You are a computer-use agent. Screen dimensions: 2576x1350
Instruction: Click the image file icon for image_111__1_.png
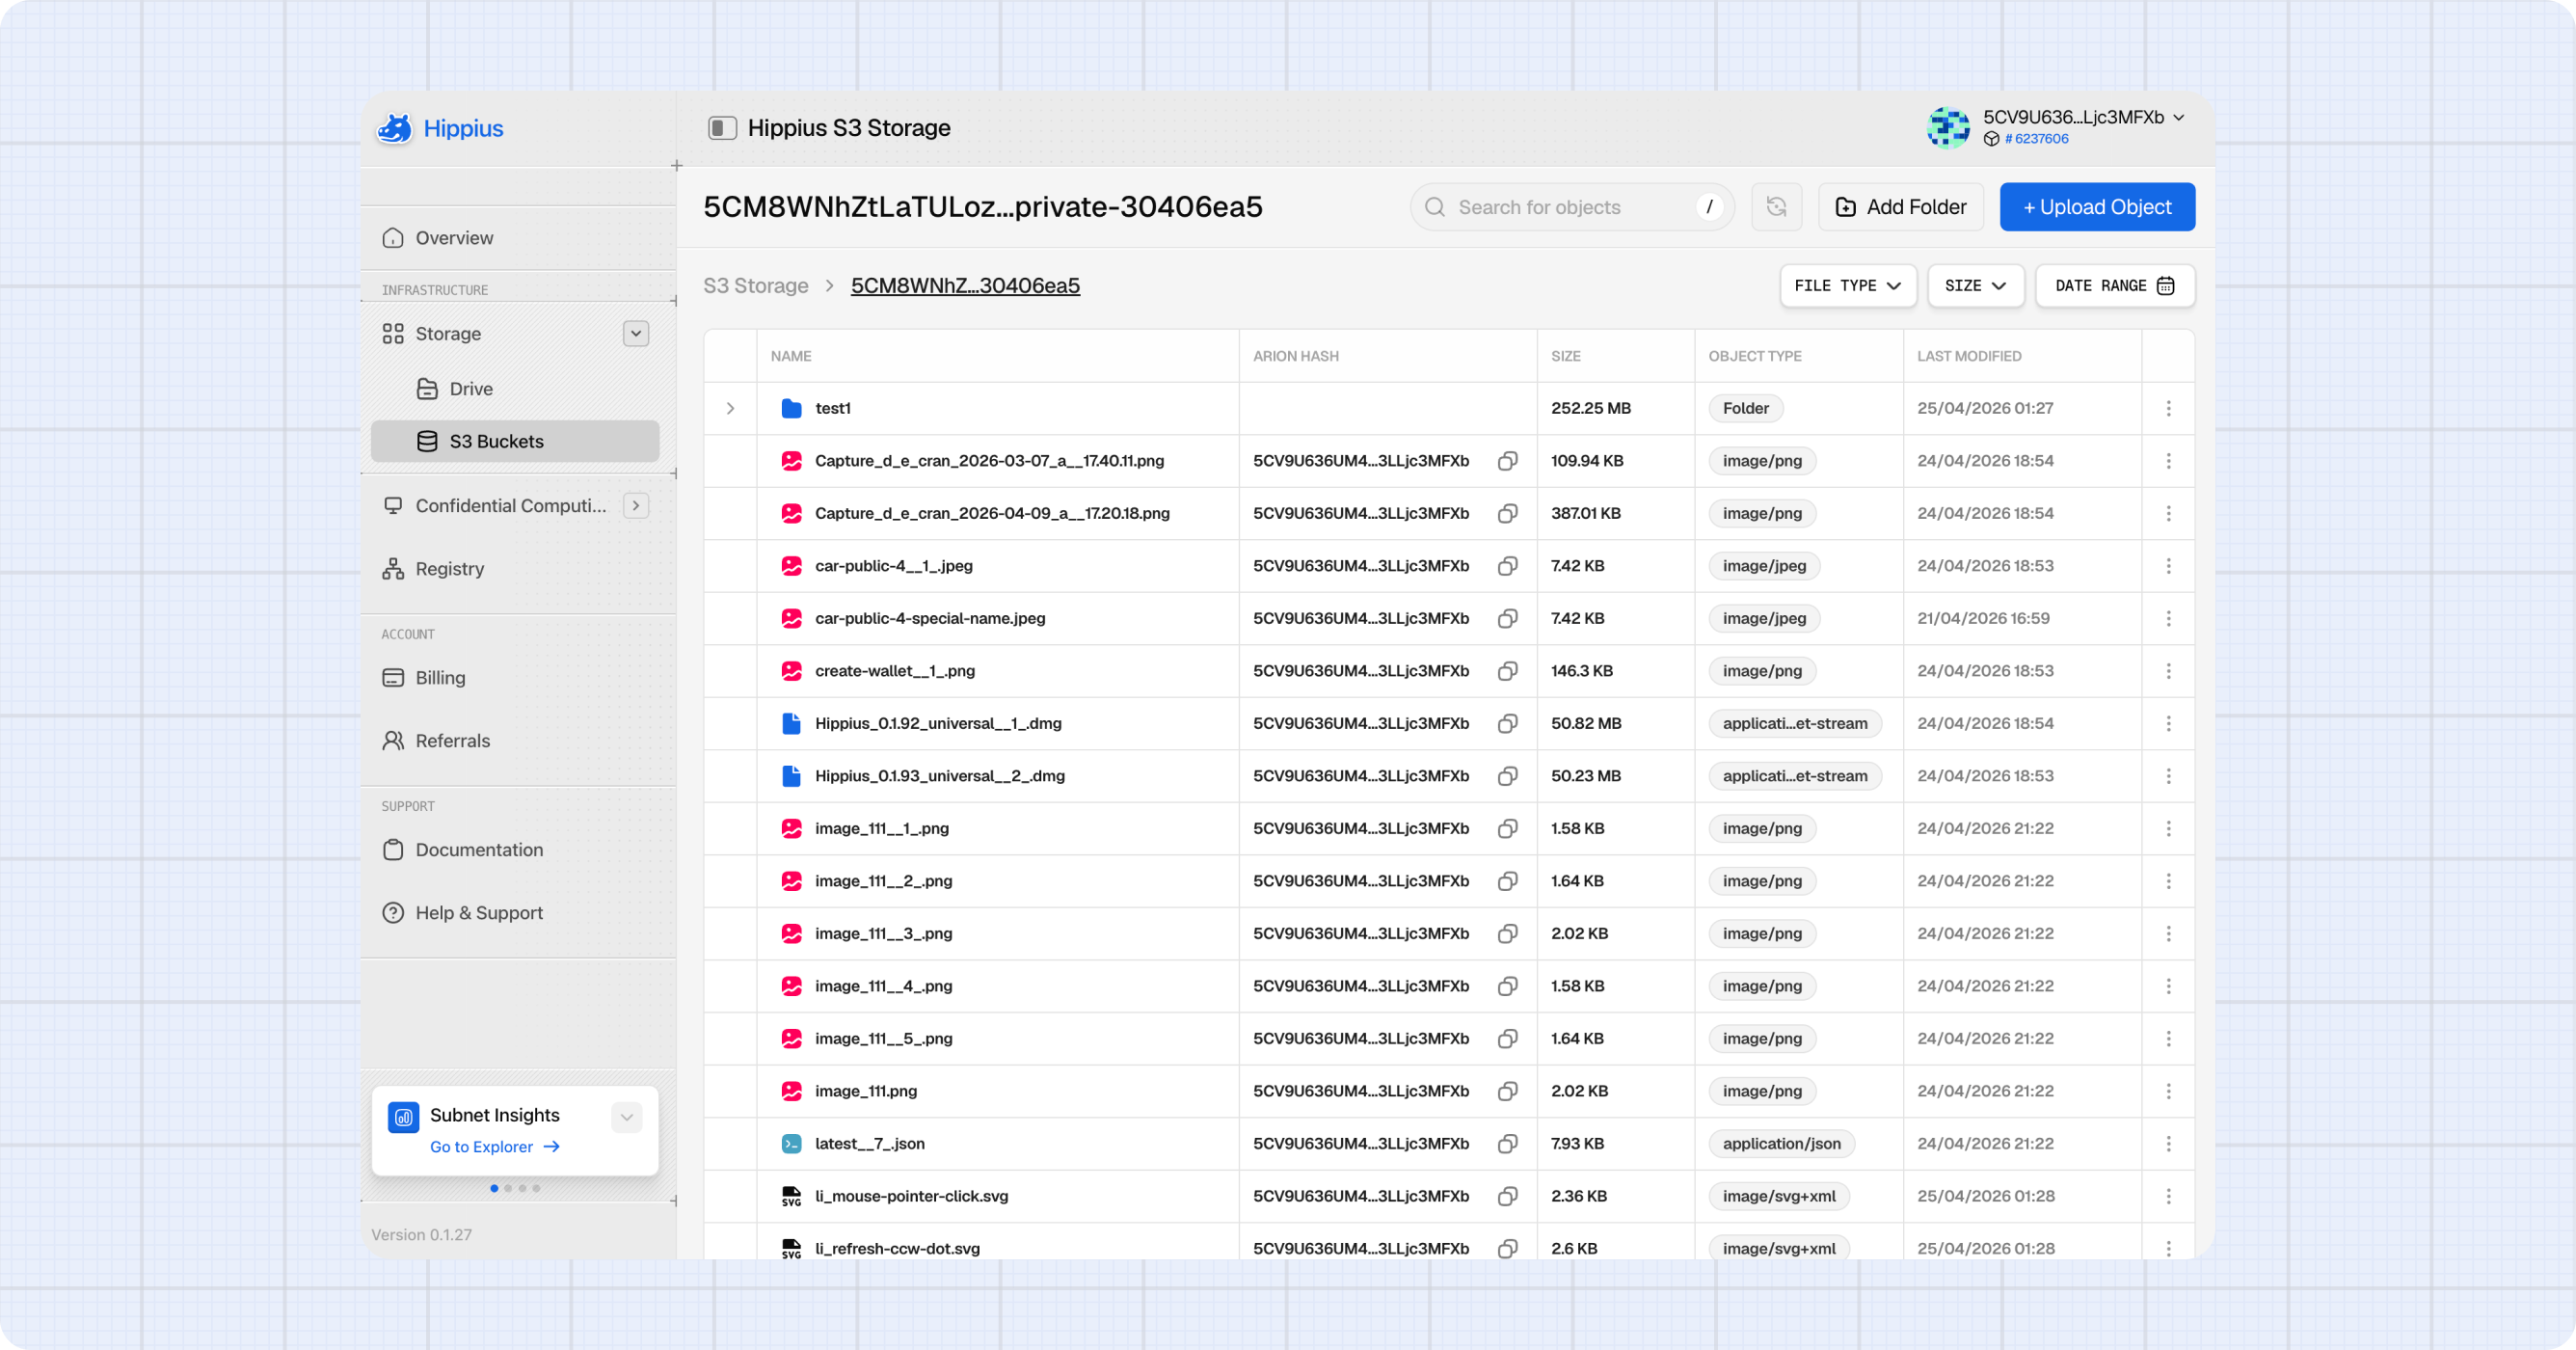pyautogui.click(x=791, y=828)
